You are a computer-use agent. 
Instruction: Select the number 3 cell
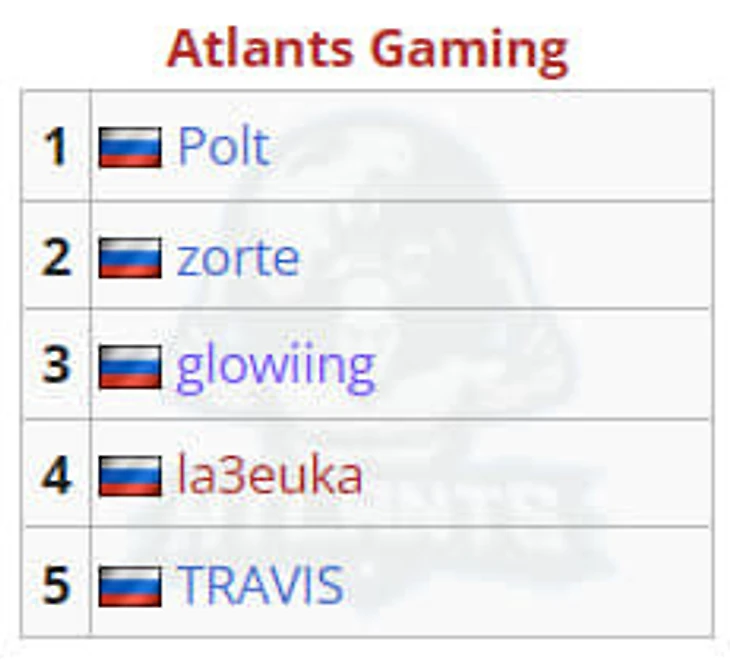click(56, 364)
